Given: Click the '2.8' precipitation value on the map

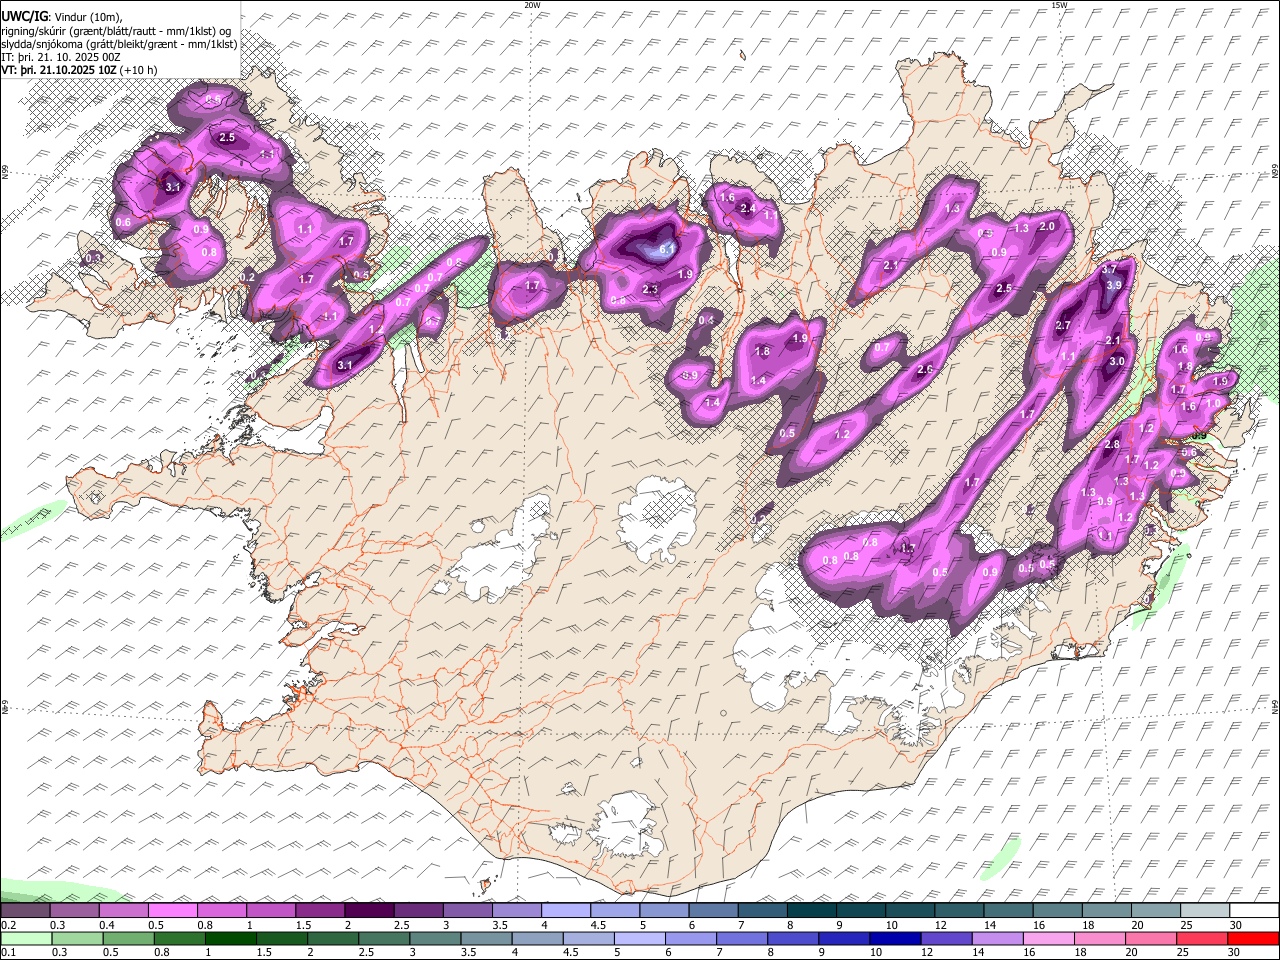Looking at the screenshot, I should pos(1111,444).
